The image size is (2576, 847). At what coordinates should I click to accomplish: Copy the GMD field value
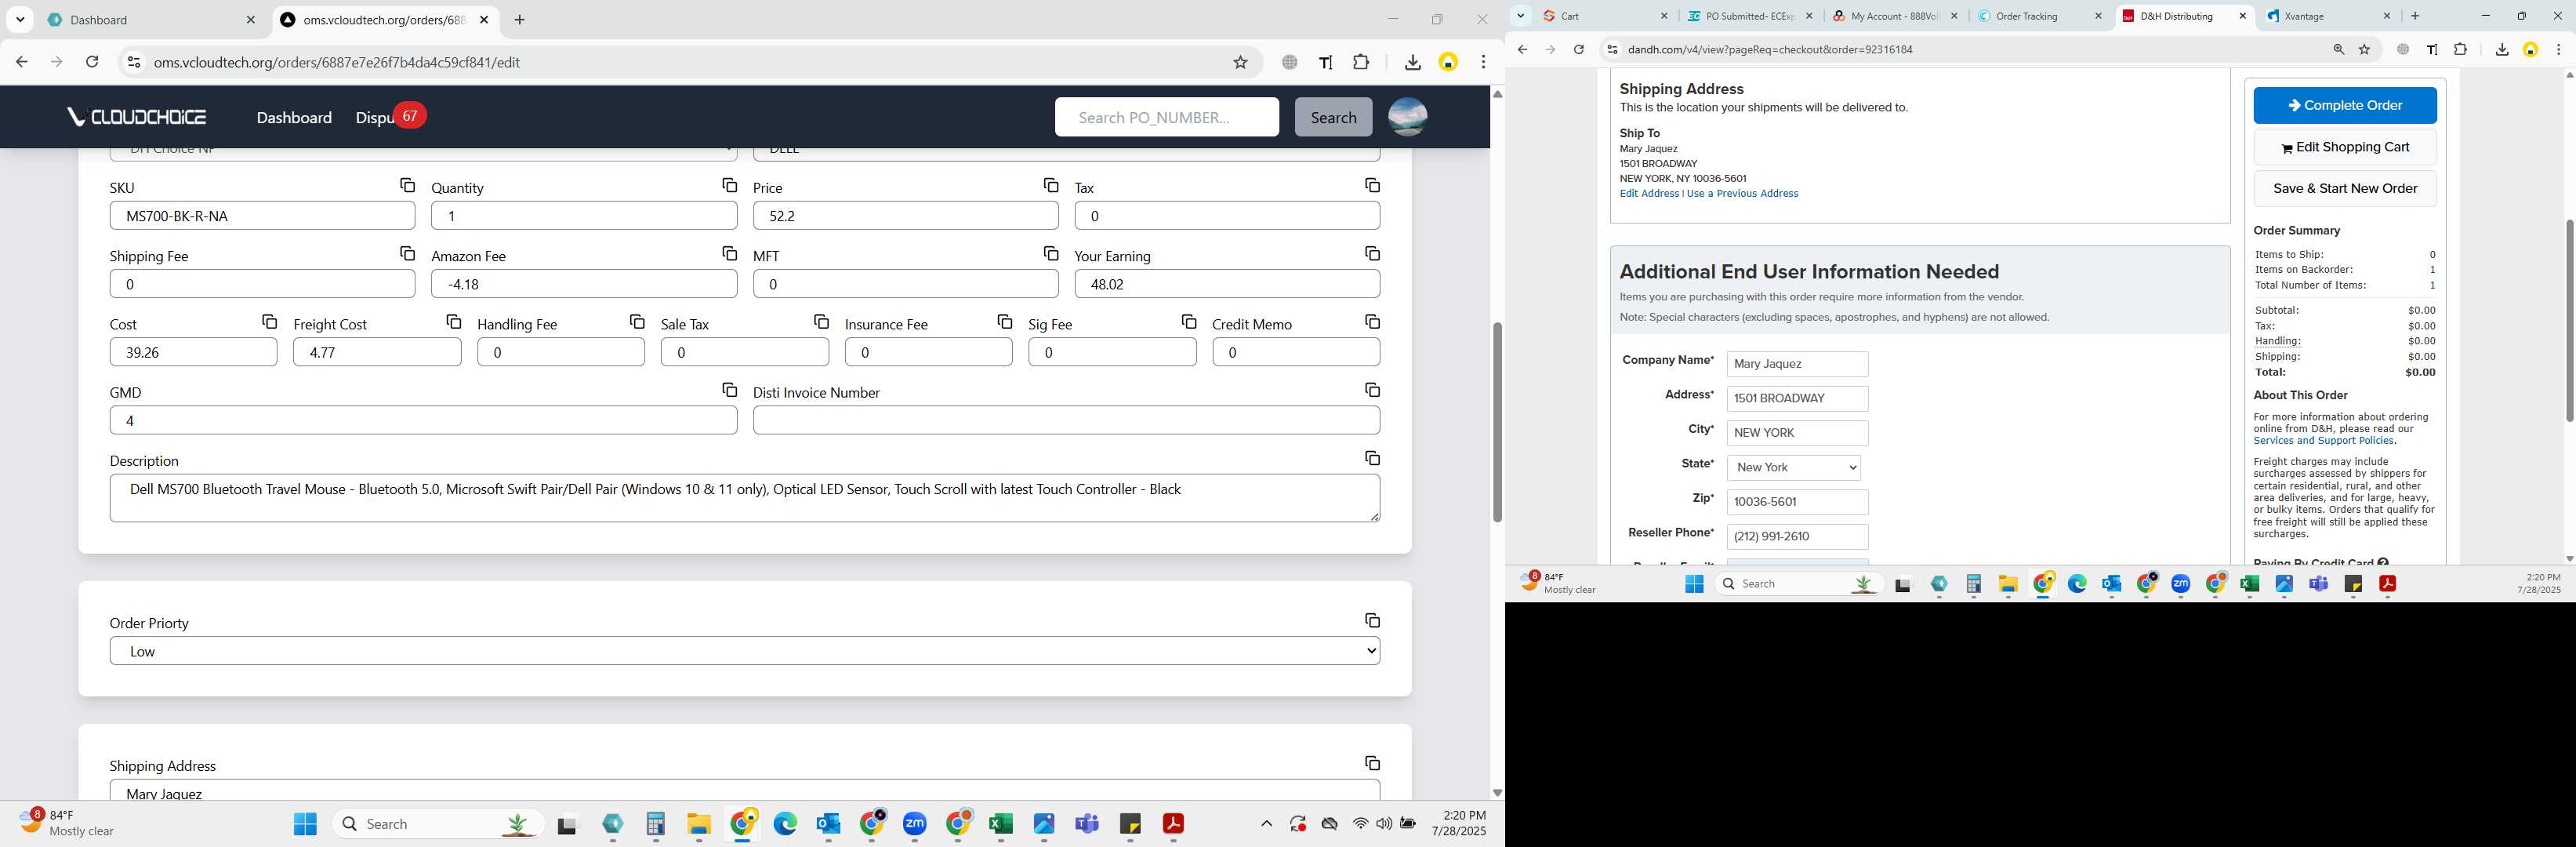click(729, 389)
